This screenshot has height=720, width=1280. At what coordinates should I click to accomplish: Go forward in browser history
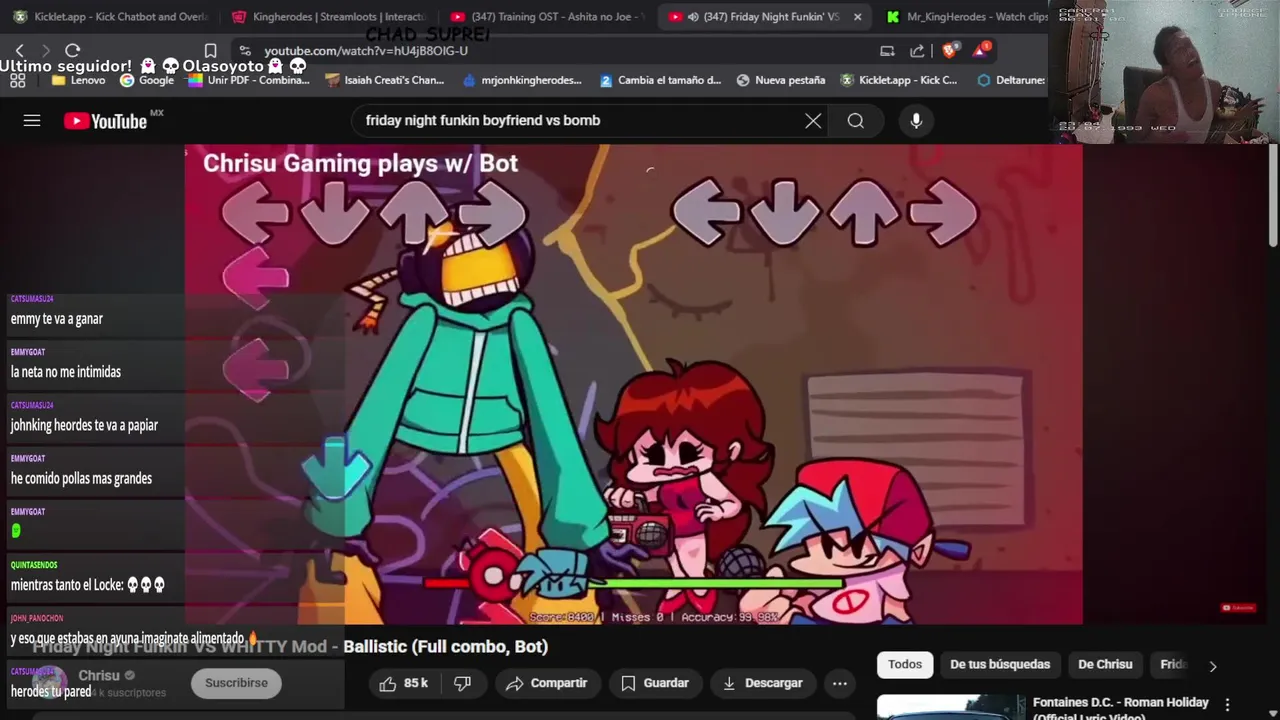(x=46, y=50)
